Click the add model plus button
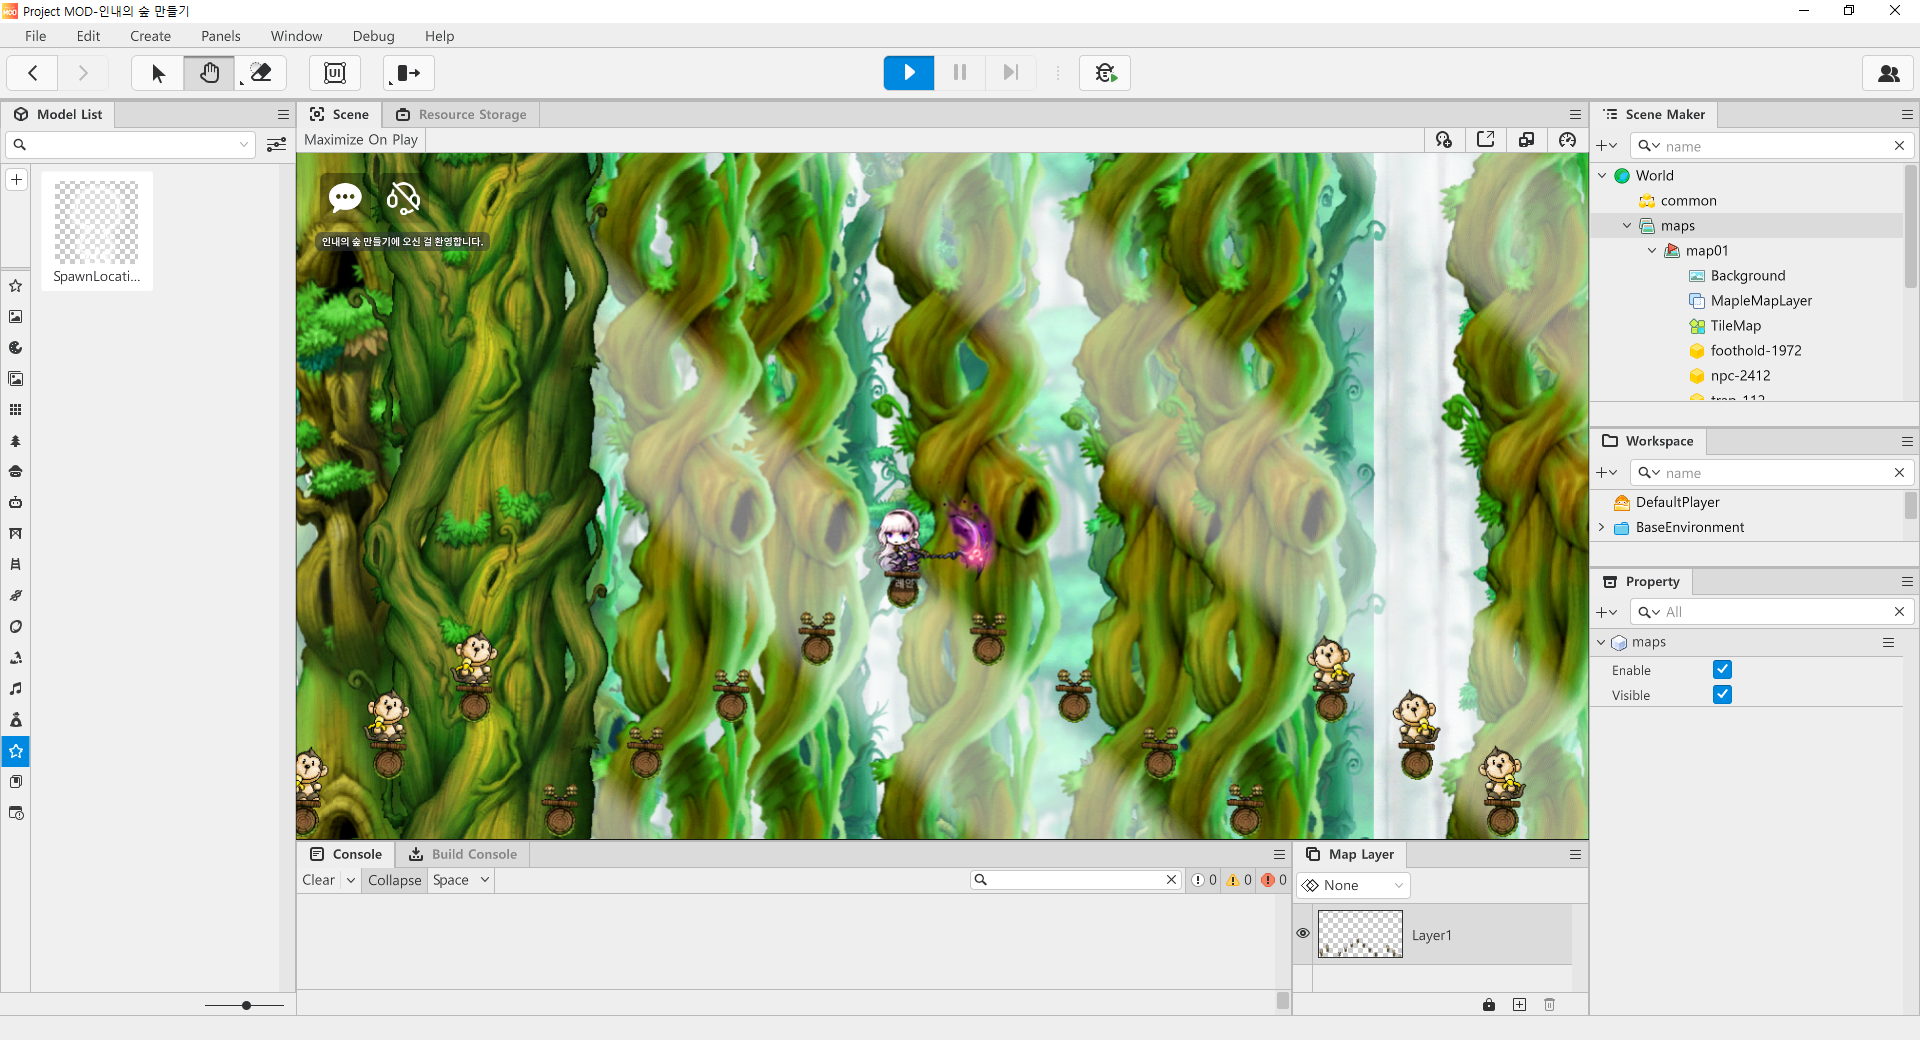1920x1040 pixels. point(16,180)
